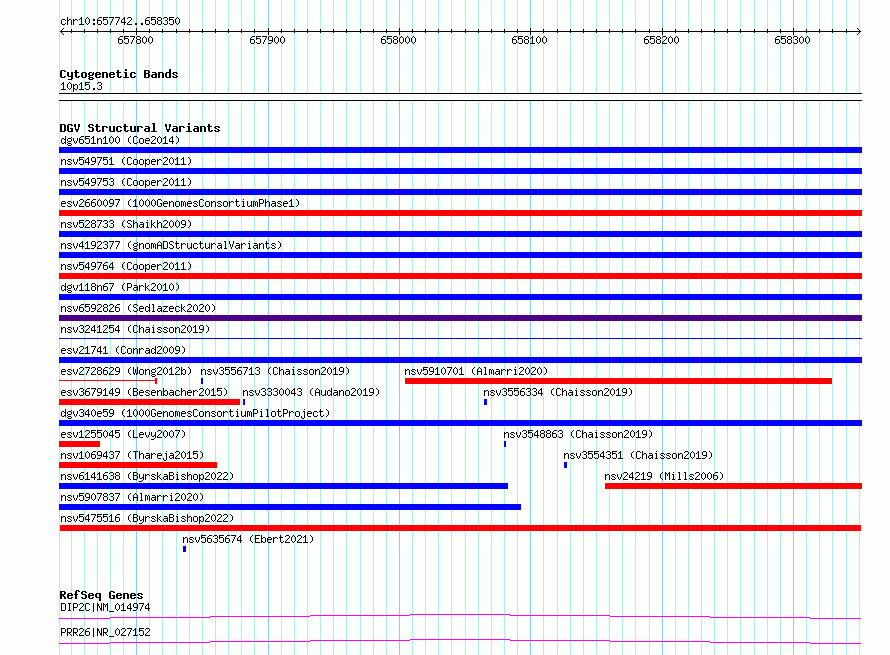The height and width of the screenshot is (655, 890).
Task: Select esv1255045 (Levy2007) label
Action: coord(123,434)
